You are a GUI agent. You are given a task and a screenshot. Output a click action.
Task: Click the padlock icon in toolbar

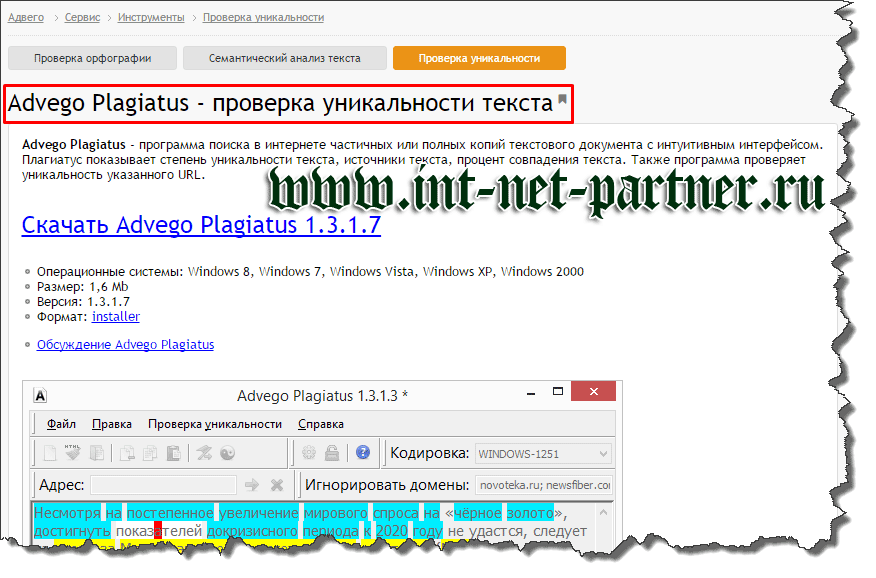(x=334, y=453)
